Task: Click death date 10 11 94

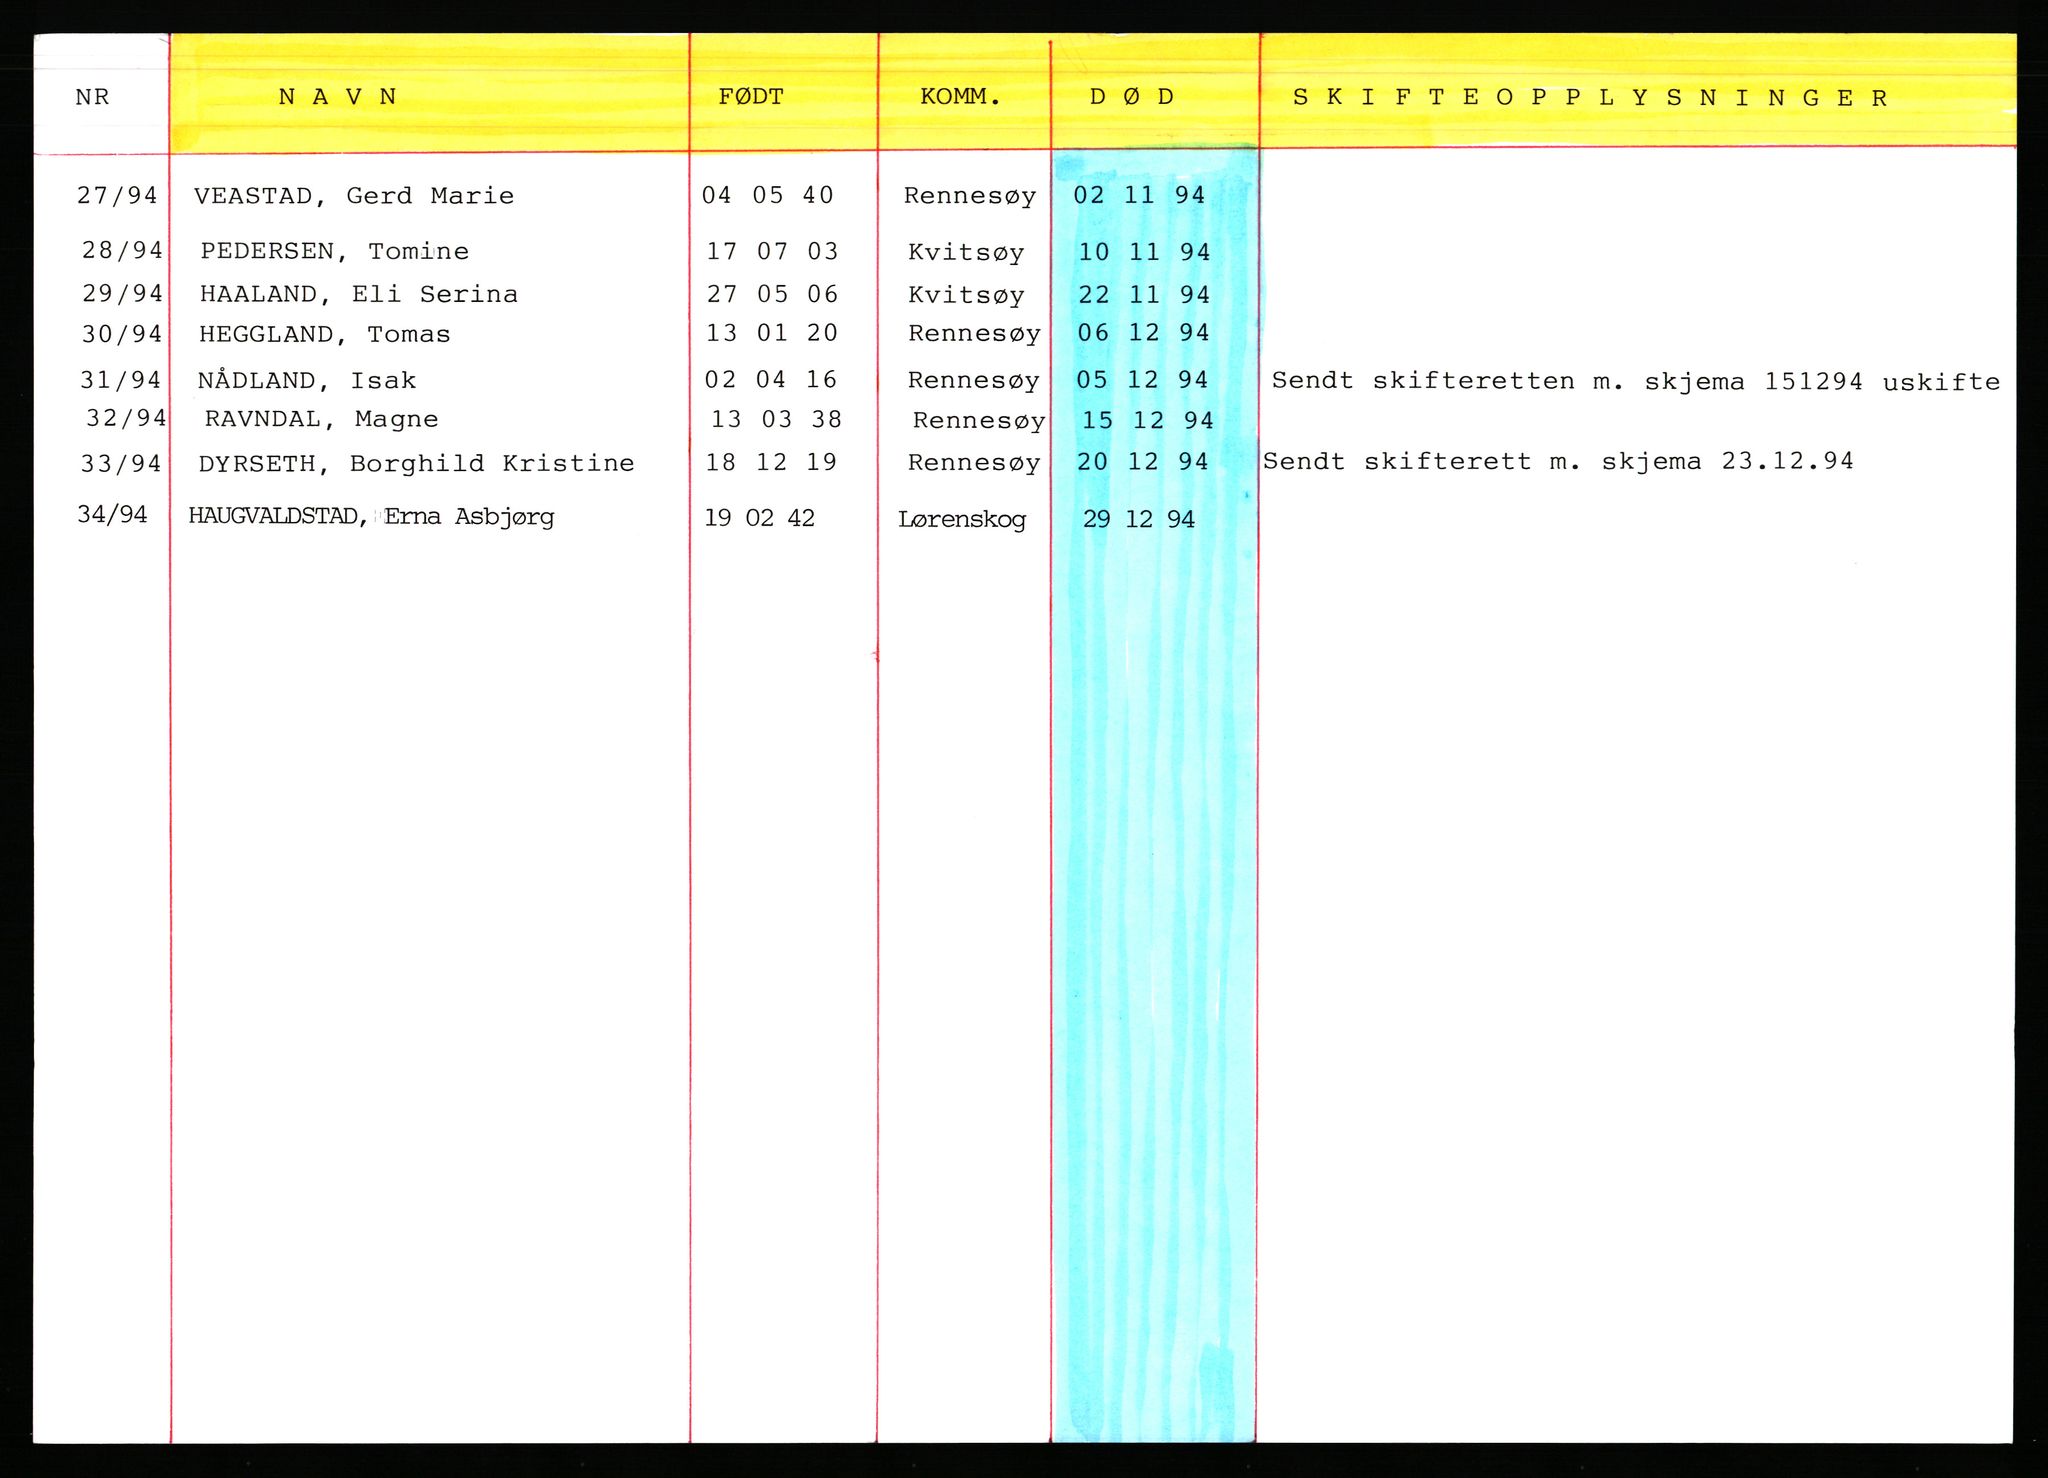Action: pos(1144,252)
